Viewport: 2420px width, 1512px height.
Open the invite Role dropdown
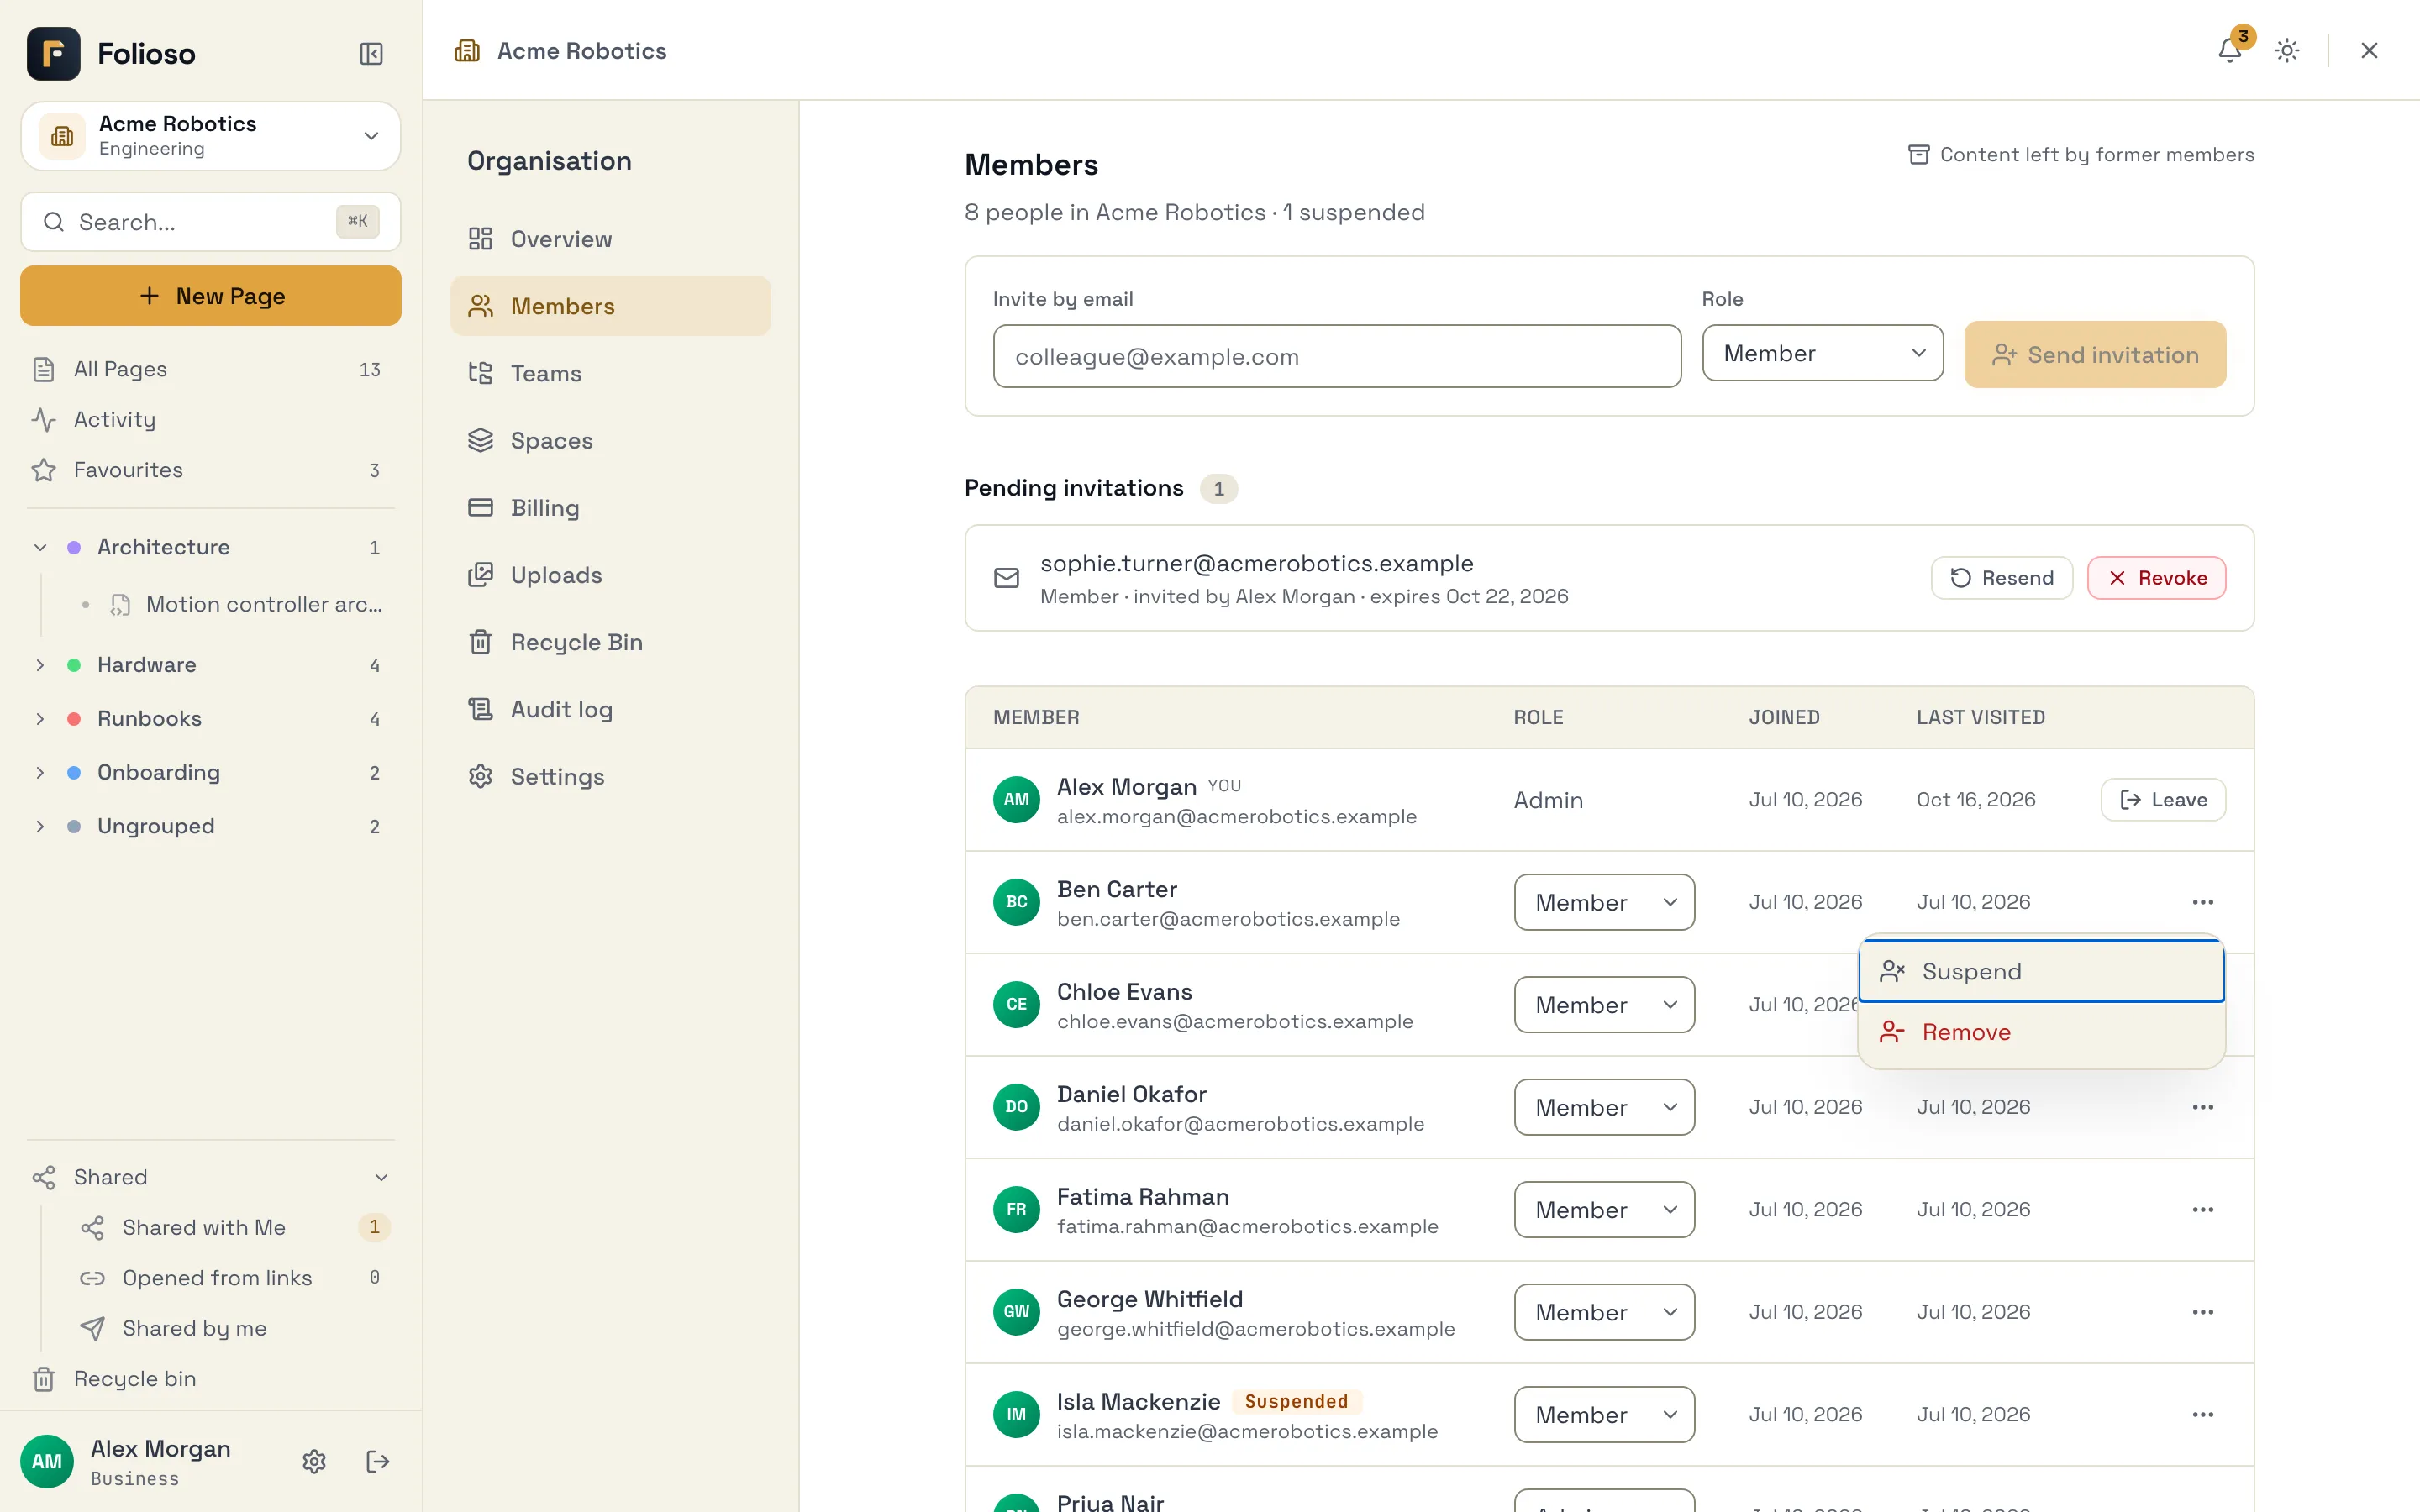tap(1822, 353)
